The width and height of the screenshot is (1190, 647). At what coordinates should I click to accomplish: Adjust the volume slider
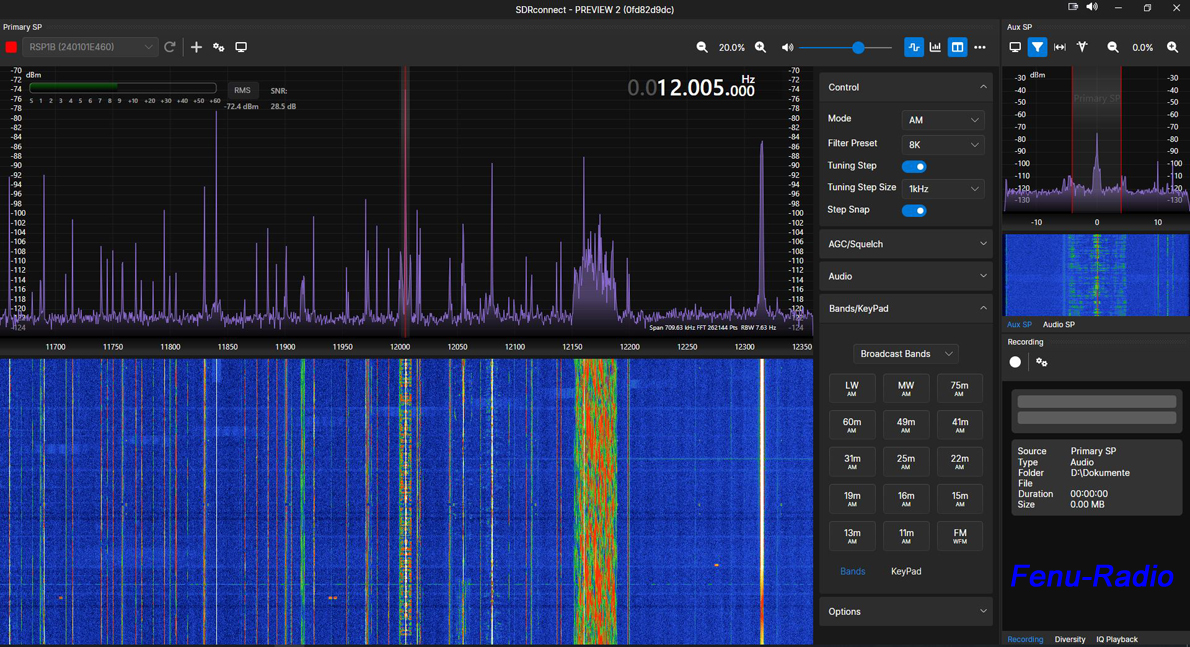click(858, 47)
